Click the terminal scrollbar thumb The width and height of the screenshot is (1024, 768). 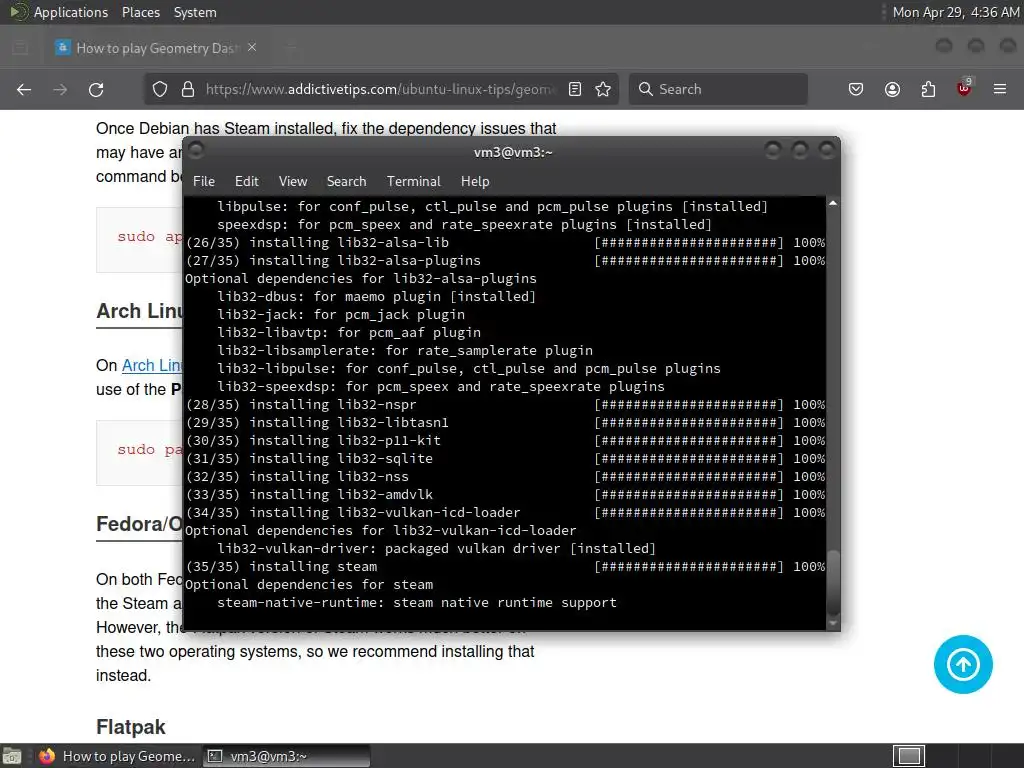point(833,583)
